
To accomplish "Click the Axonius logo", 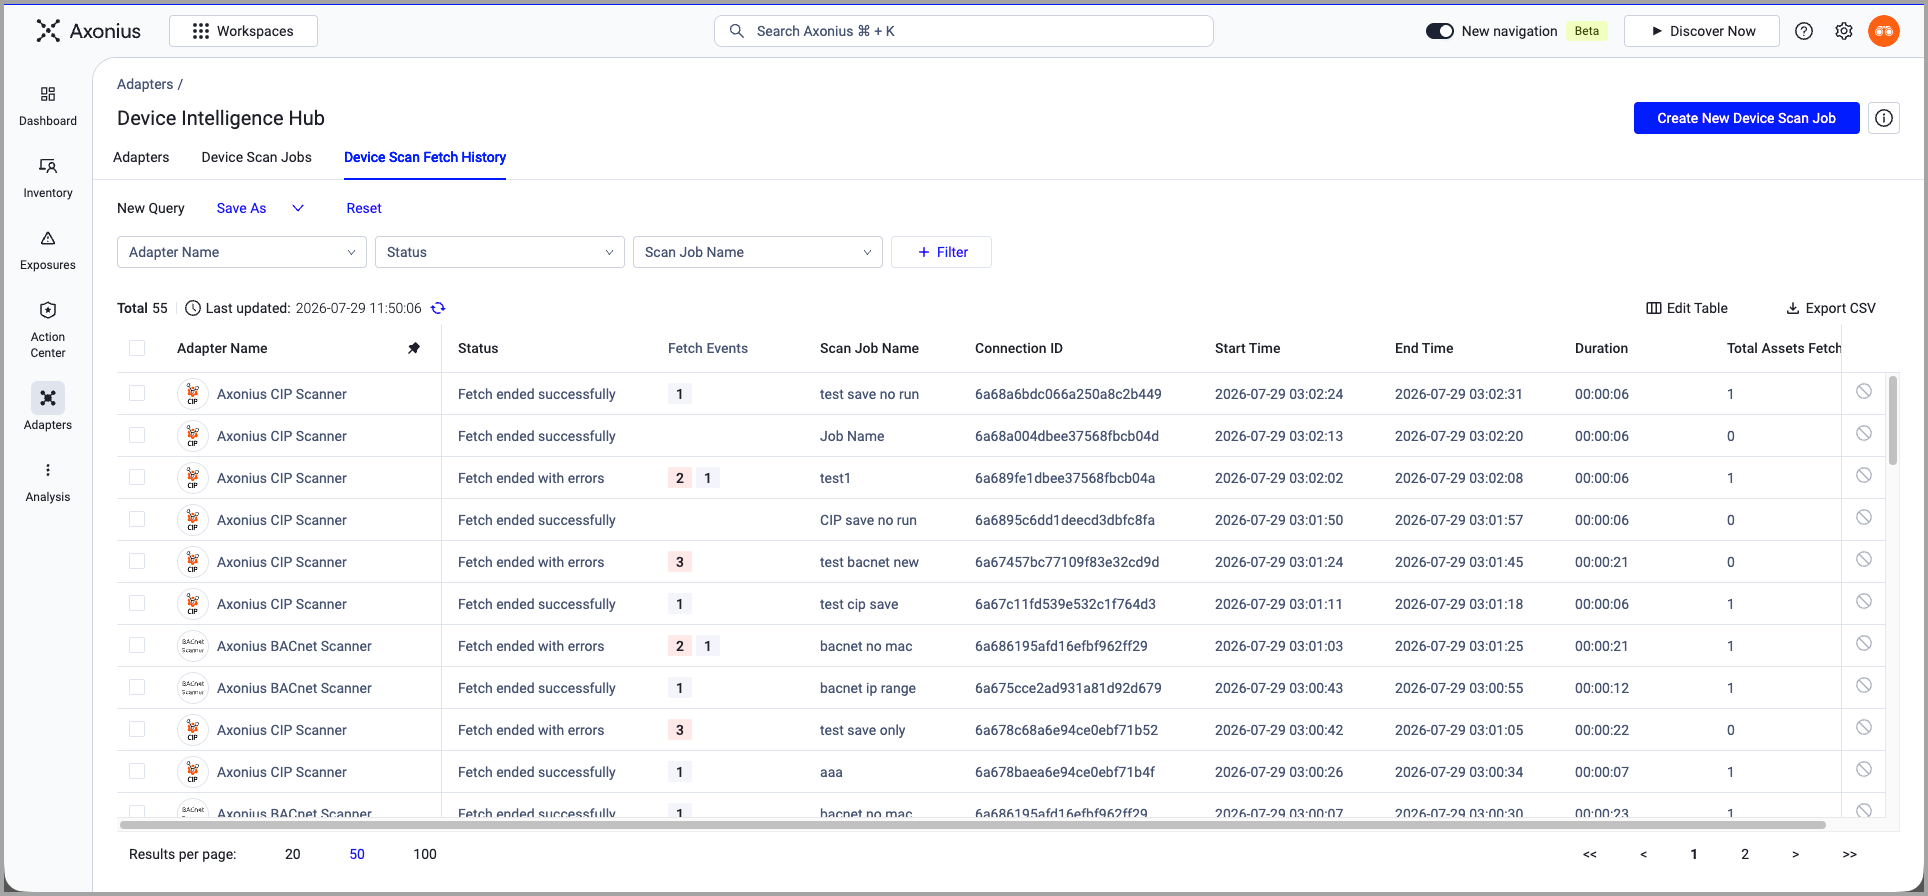I will click(88, 31).
